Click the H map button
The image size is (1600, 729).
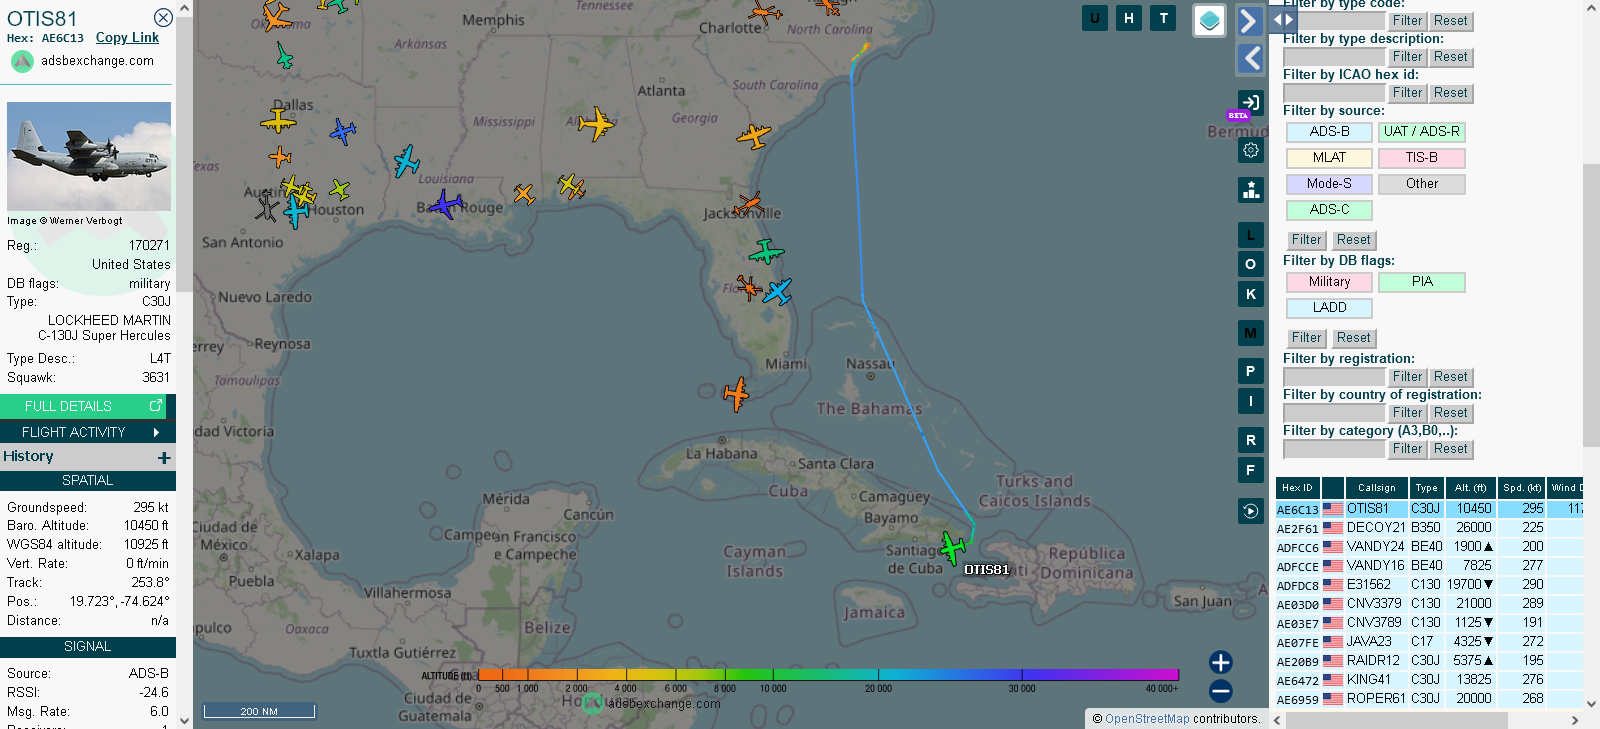click(1129, 18)
